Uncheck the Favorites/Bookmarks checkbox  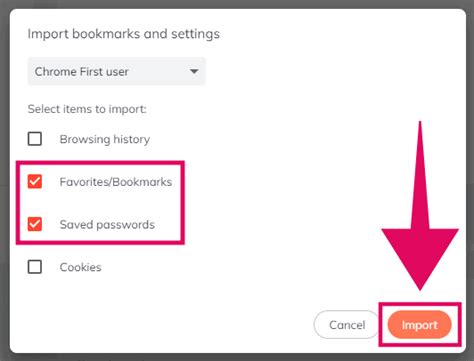click(35, 181)
